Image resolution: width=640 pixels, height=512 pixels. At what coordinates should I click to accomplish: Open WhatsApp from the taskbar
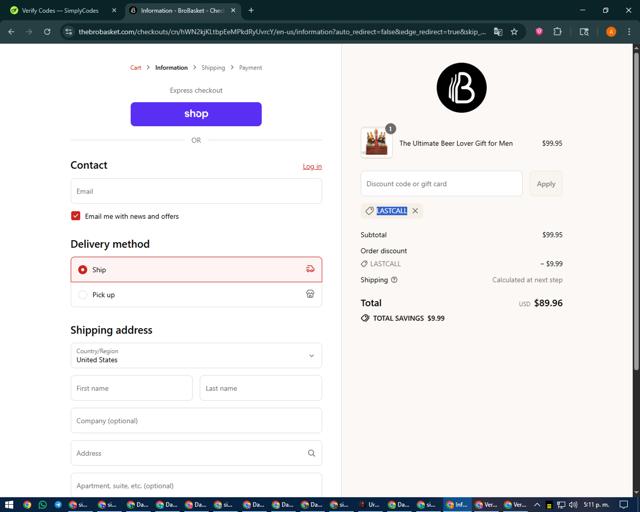(x=42, y=505)
